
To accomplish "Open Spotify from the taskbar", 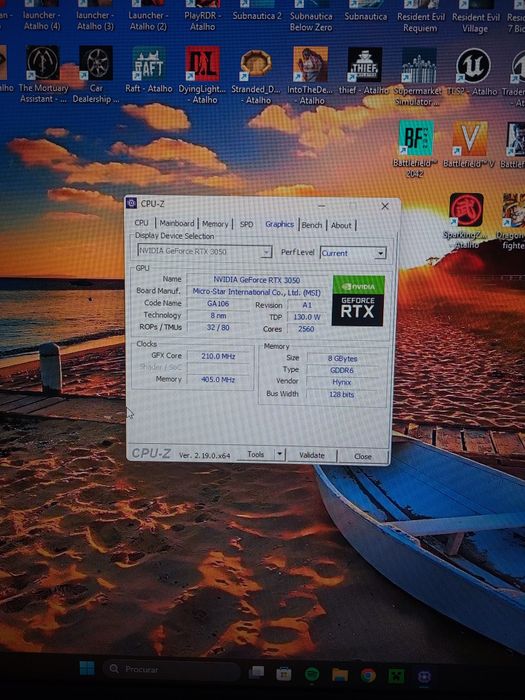I will 312,674.
